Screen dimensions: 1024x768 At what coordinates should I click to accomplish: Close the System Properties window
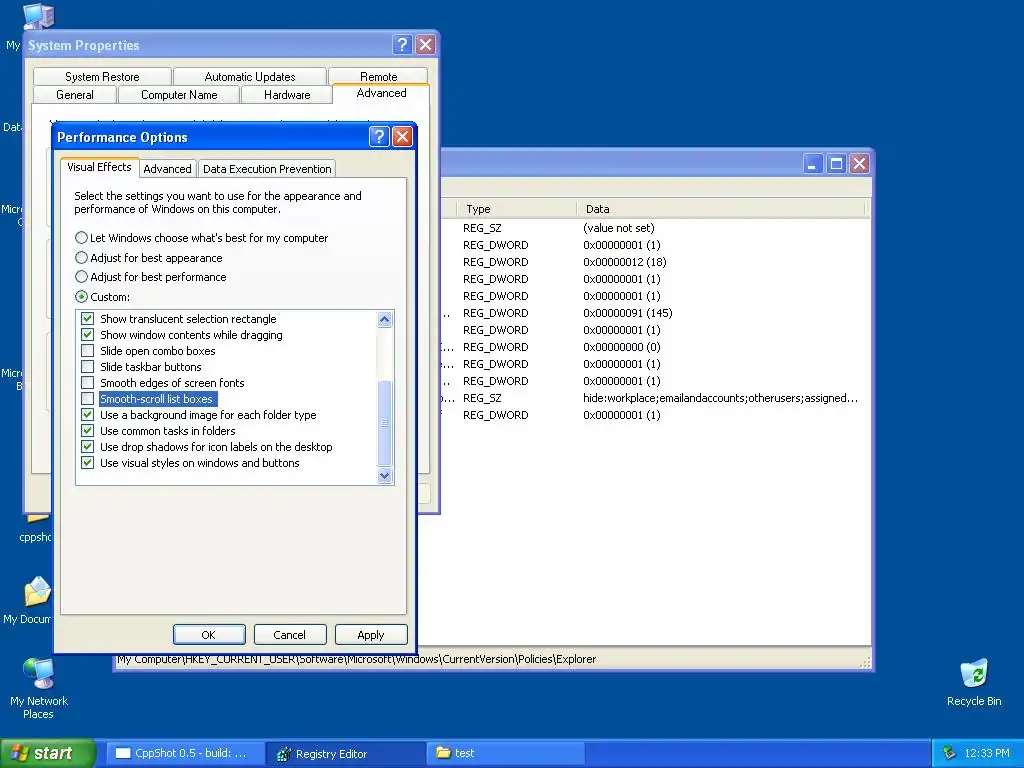point(425,44)
